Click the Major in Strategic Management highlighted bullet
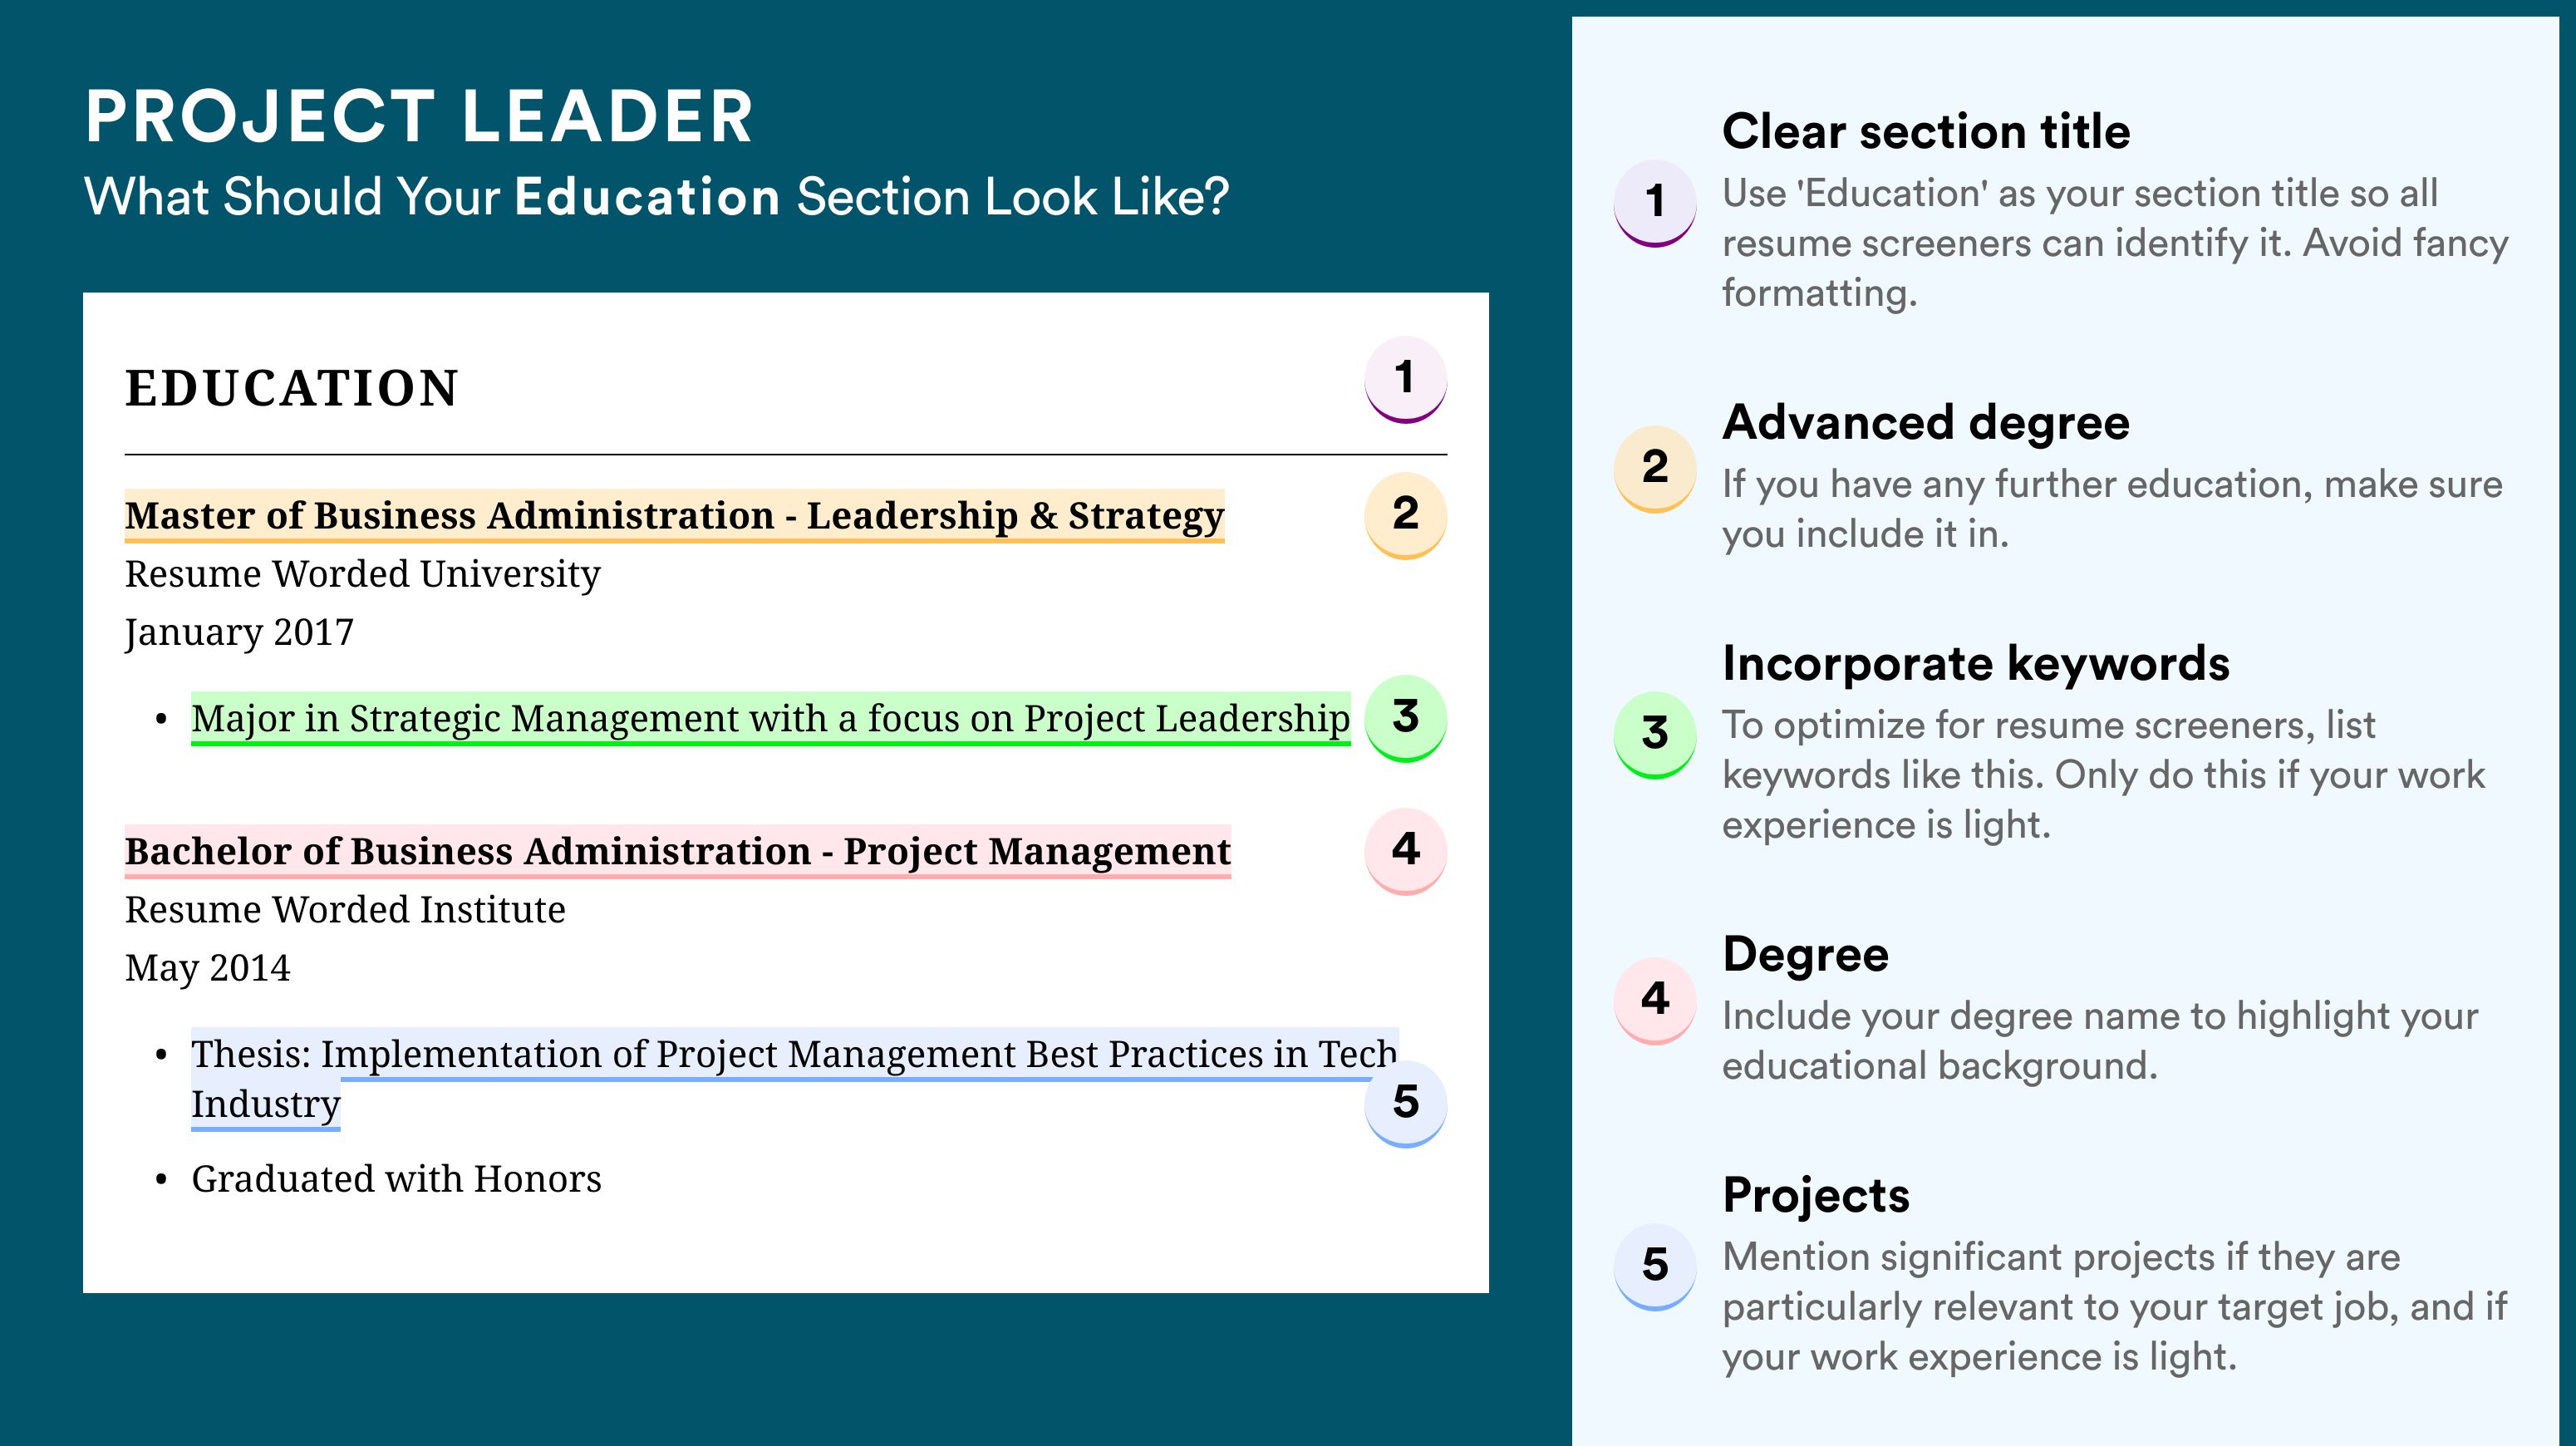 (x=770, y=719)
